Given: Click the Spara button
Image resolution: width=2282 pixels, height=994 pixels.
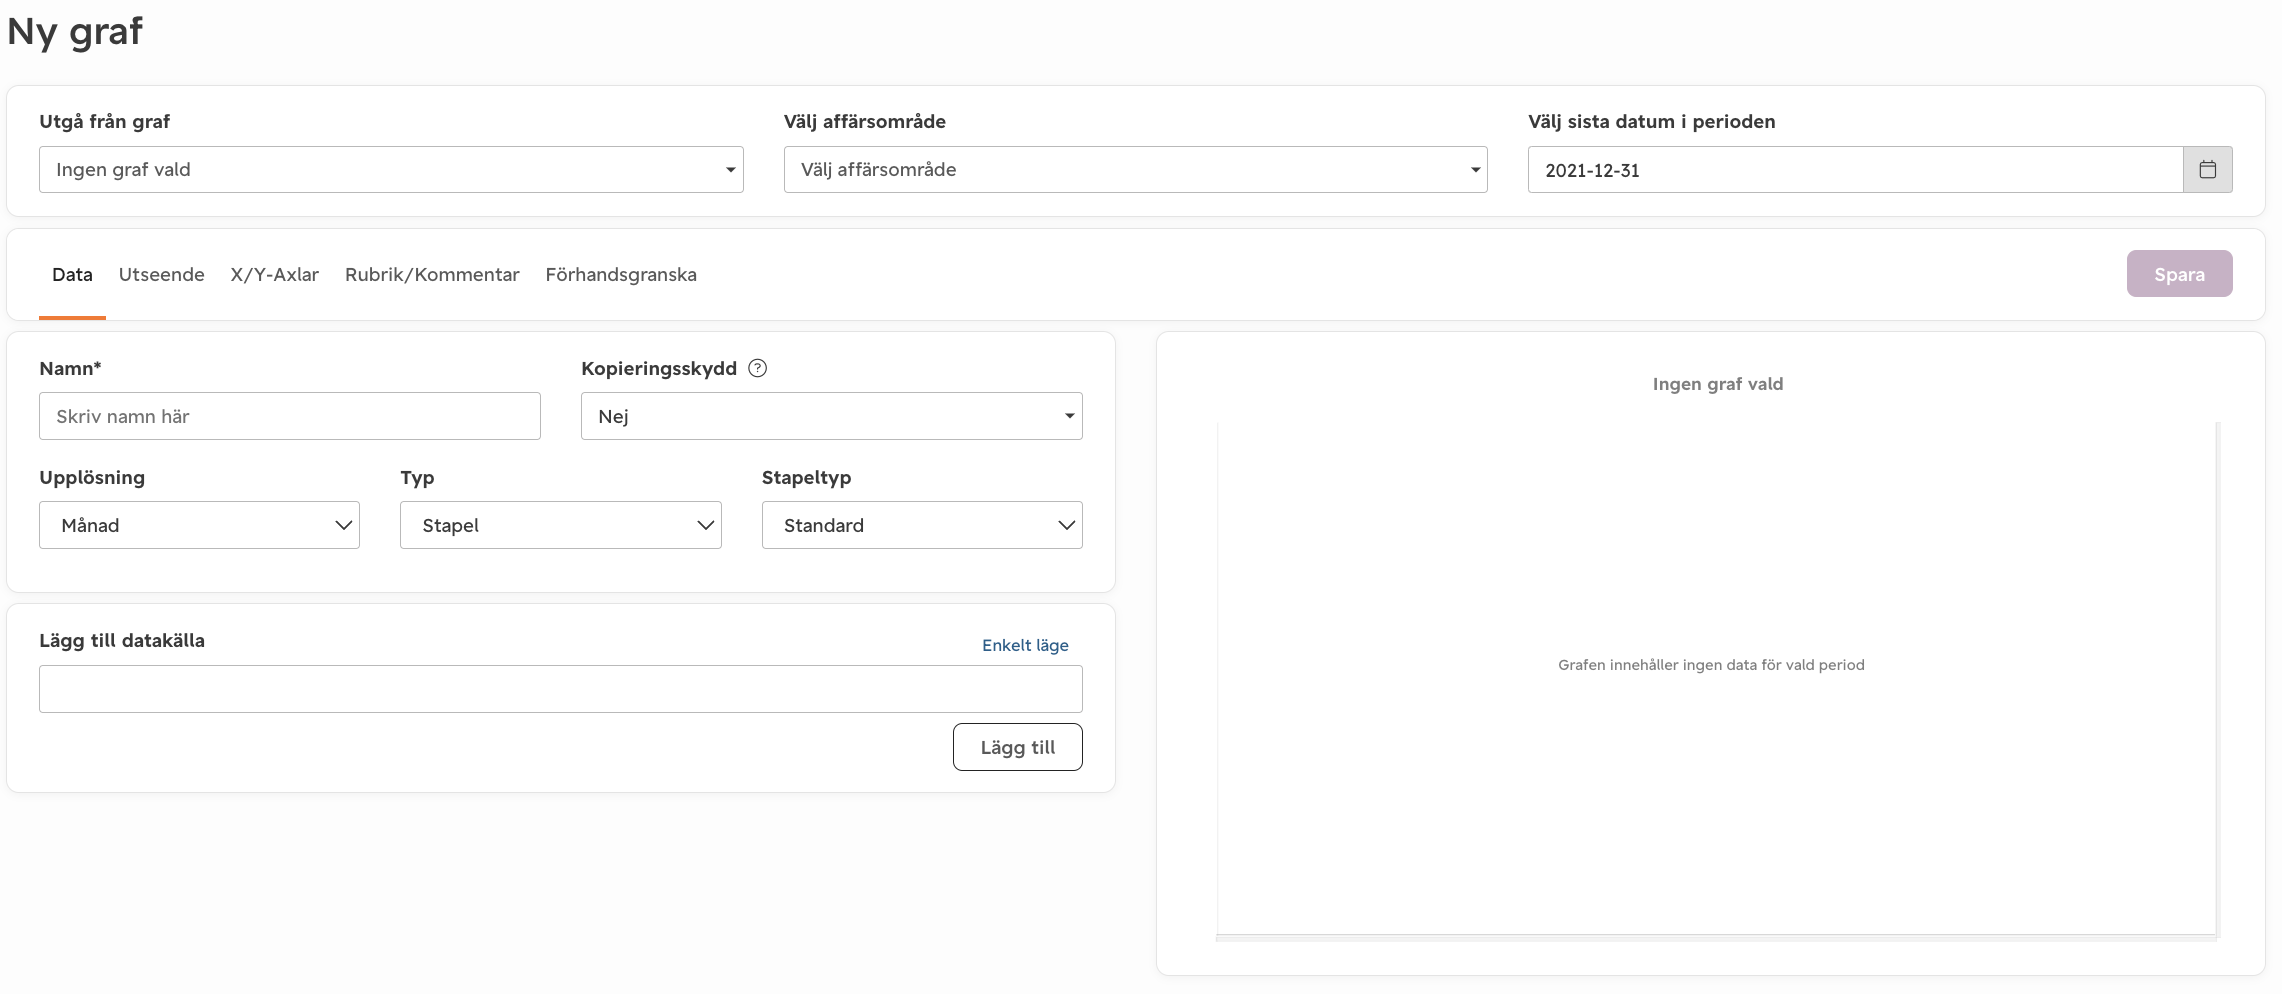Looking at the screenshot, I should 2179,274.
